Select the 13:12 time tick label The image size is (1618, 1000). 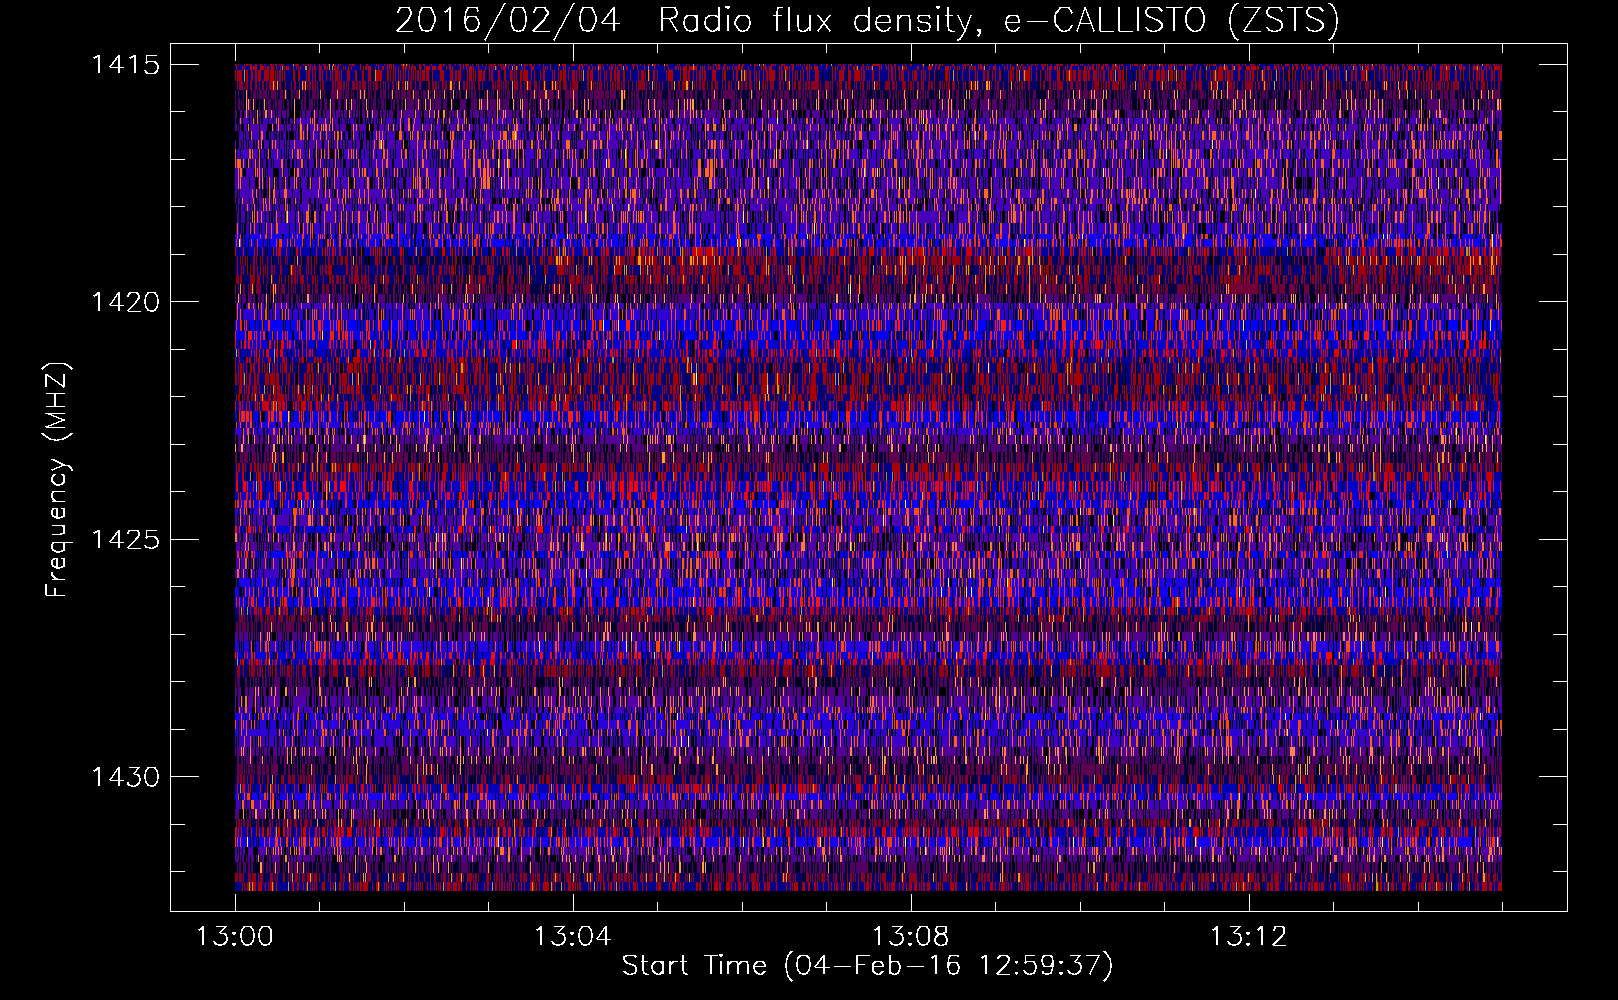[1249, 937]
